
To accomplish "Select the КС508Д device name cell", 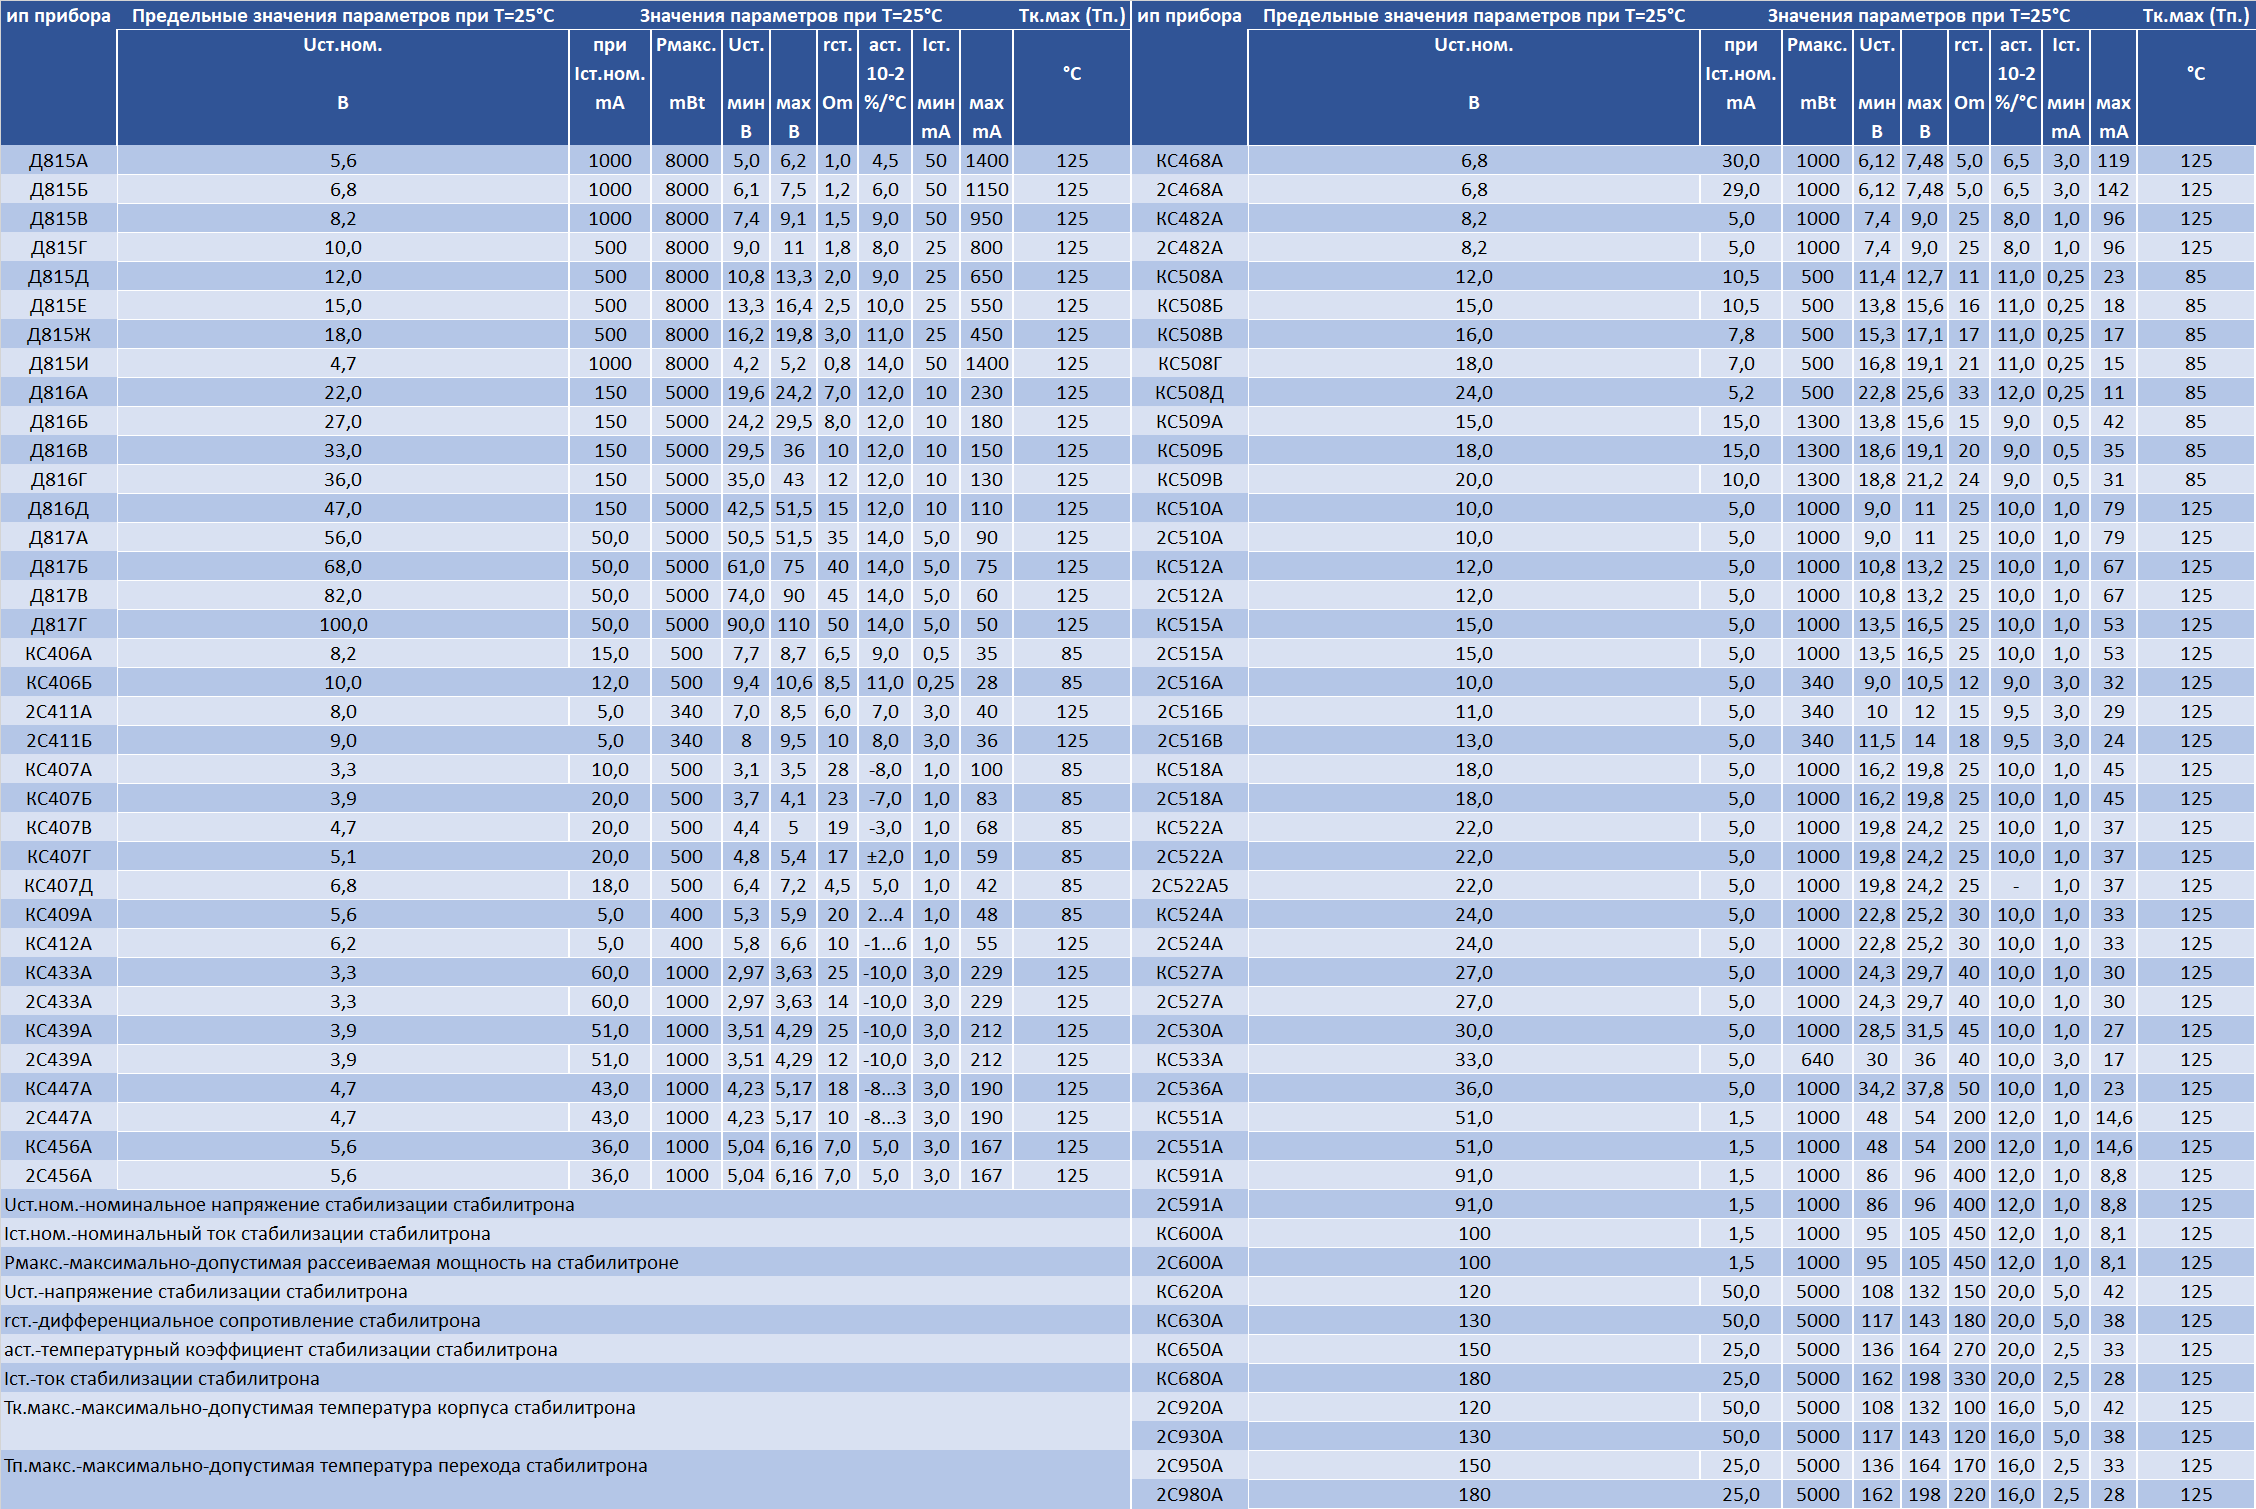I will [x=1189, y=392].
